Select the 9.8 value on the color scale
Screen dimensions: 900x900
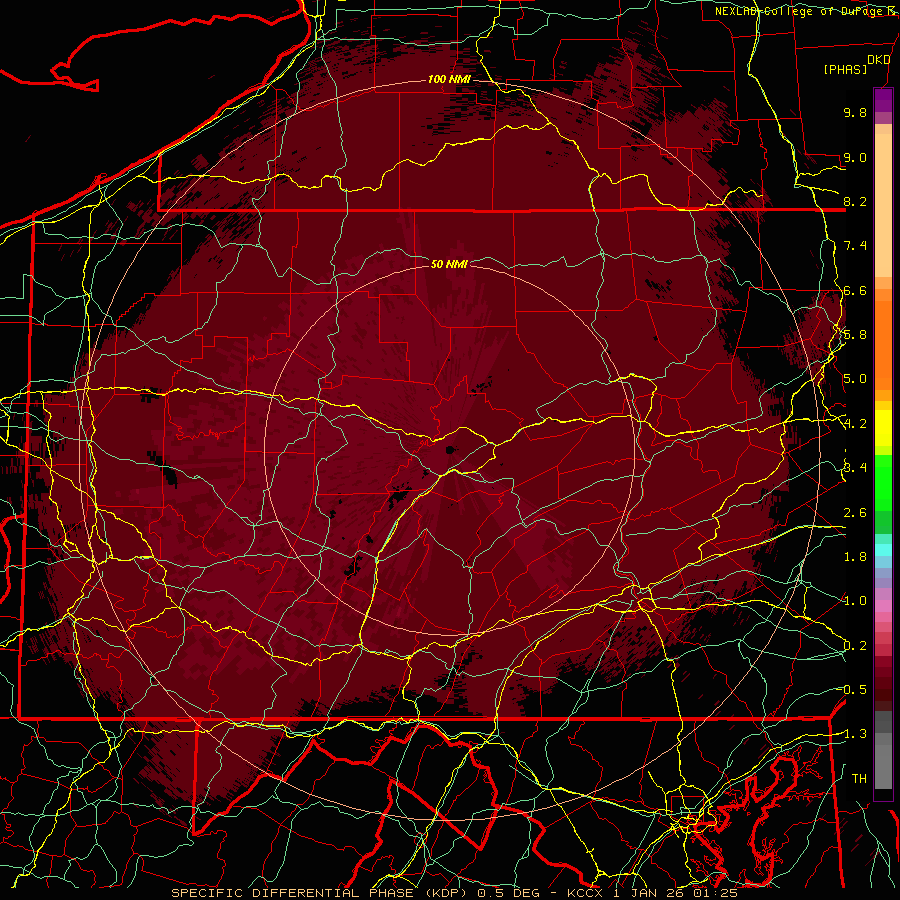(855, 112)
